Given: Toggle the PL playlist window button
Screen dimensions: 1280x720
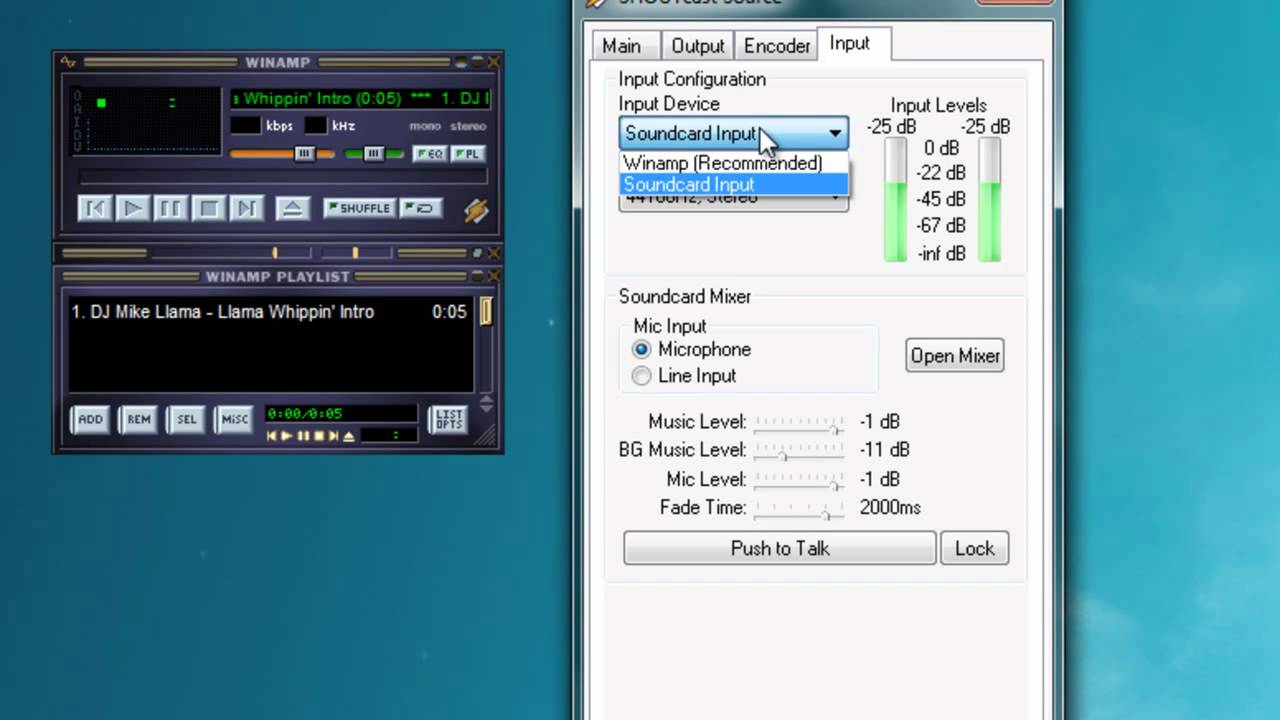Looking at the screenshot, I should pyautogui.click(x=467, y=153).
